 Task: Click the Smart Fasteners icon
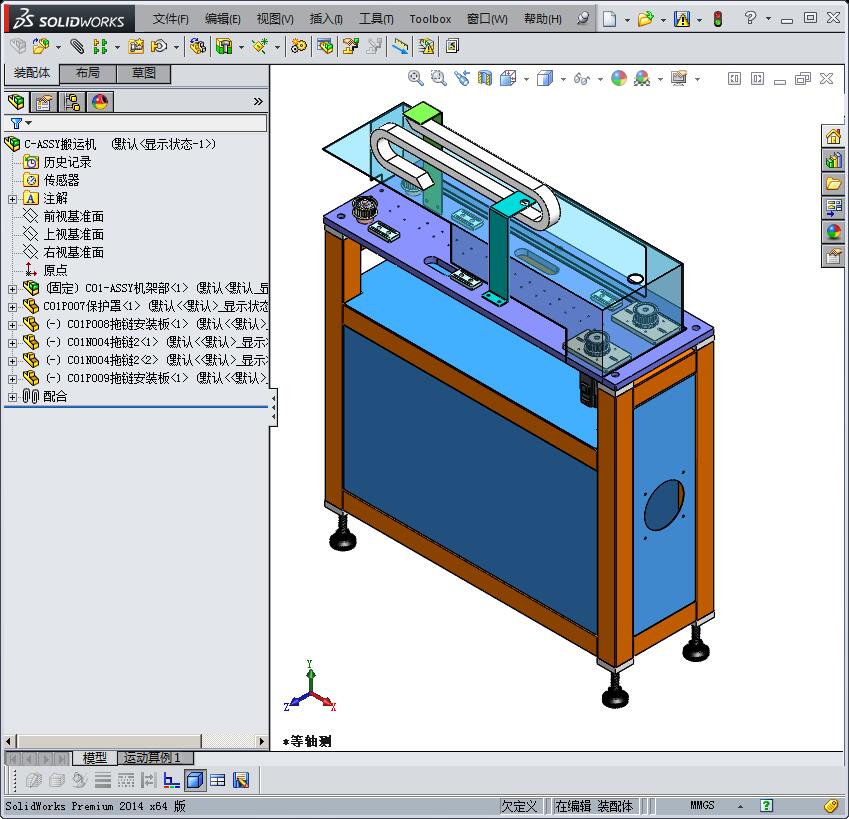click(136, 47)
